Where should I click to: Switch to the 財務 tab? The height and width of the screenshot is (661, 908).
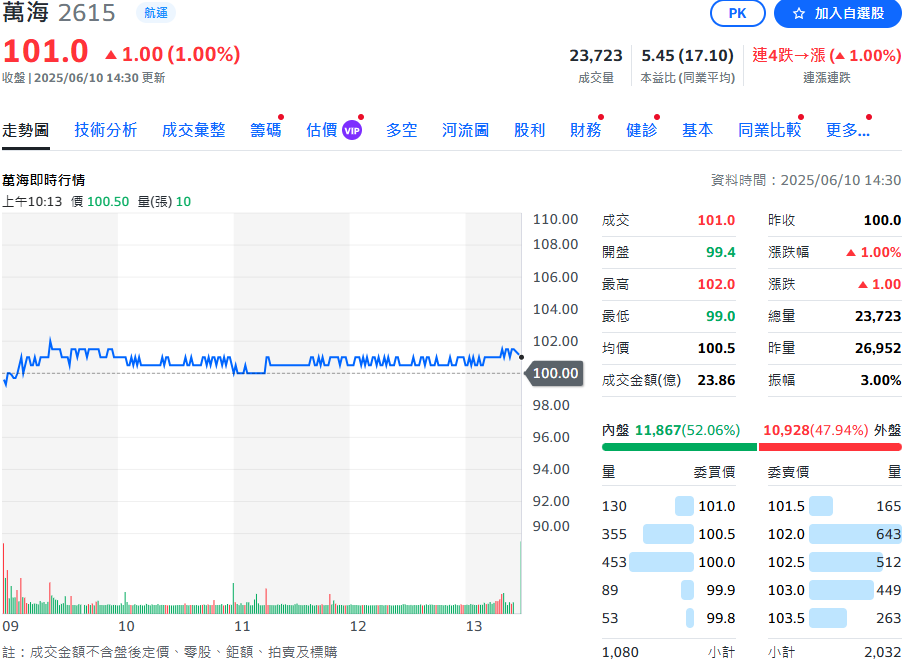click(x=585, y=130)
